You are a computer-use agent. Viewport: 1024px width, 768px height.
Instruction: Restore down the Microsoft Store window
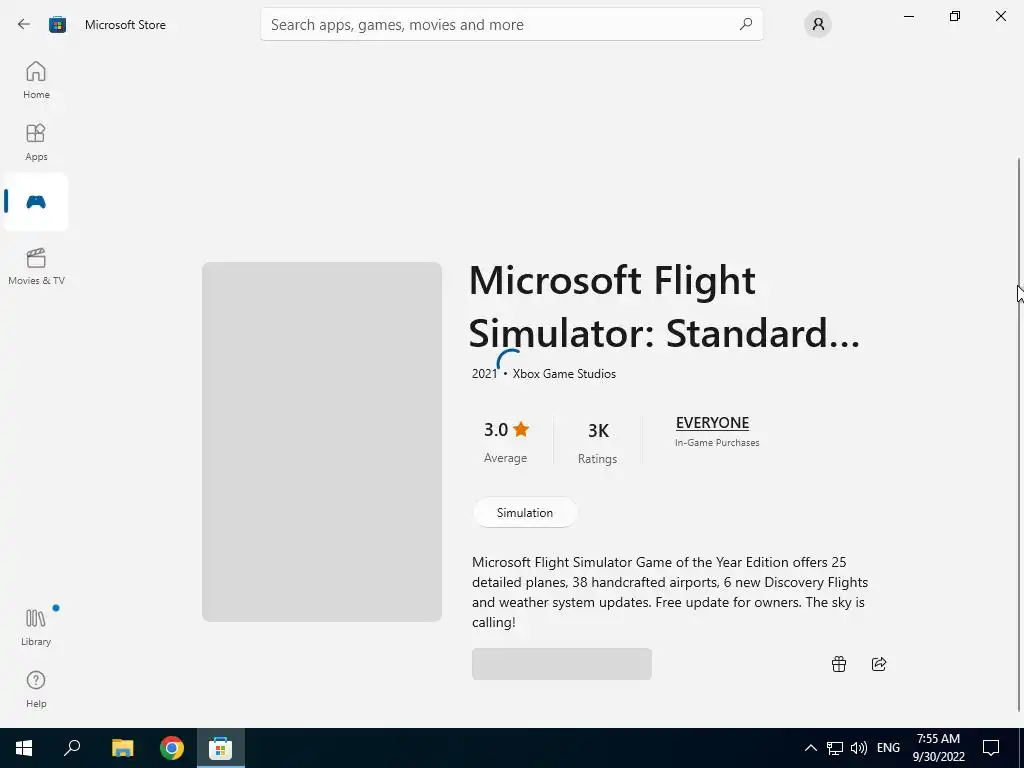(x=955, y=16)
